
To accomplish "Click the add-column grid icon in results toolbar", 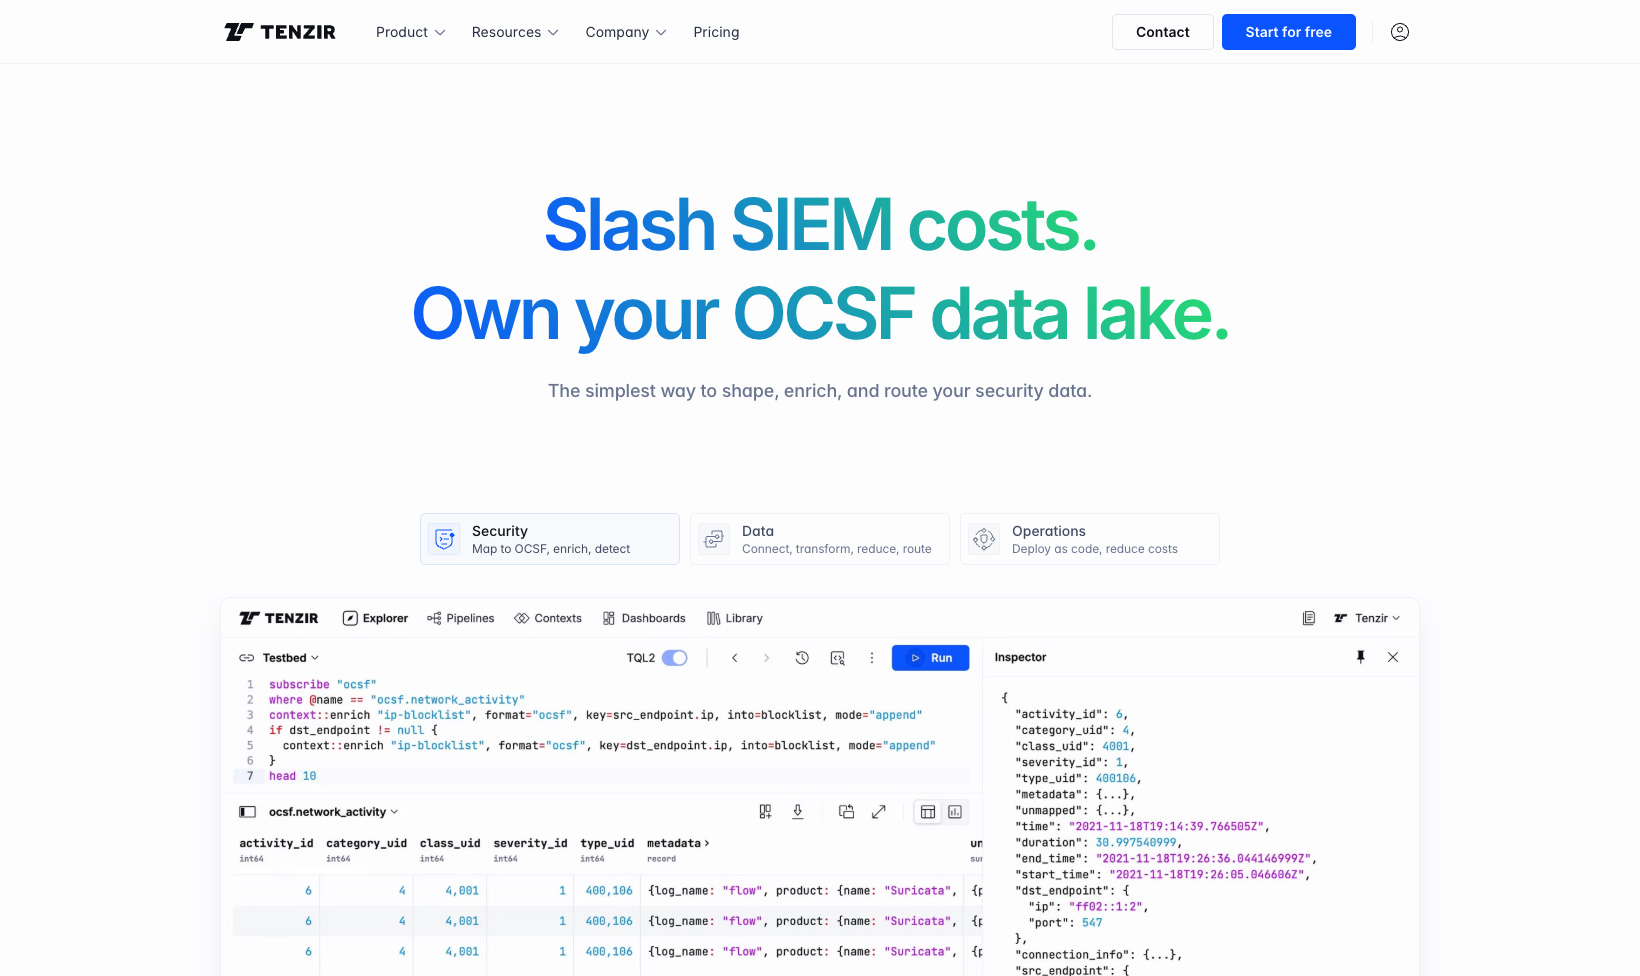I will 765,812.
